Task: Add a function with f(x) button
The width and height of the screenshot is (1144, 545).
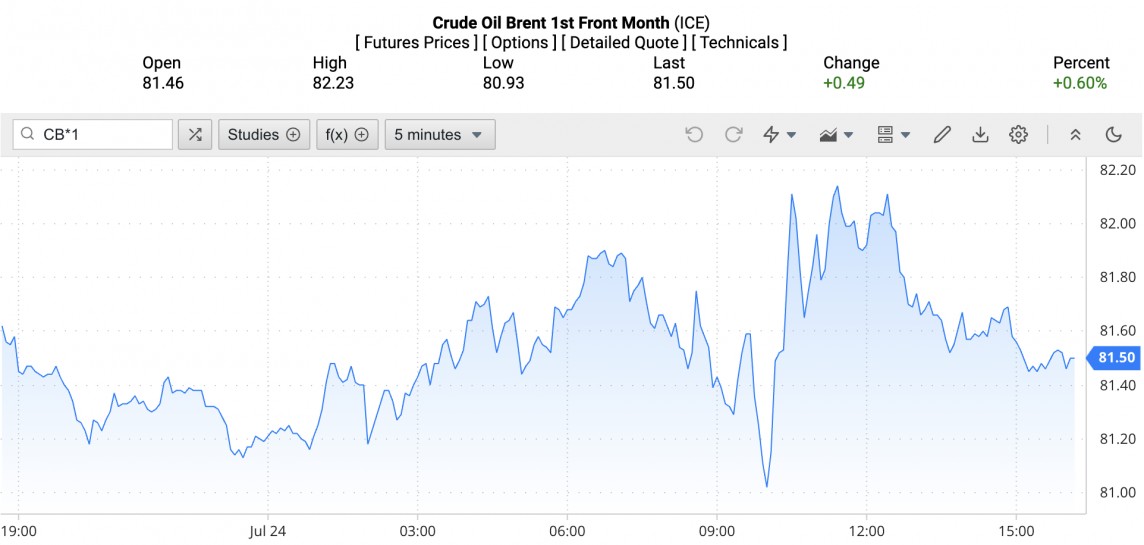Action: tap(347, 135)
